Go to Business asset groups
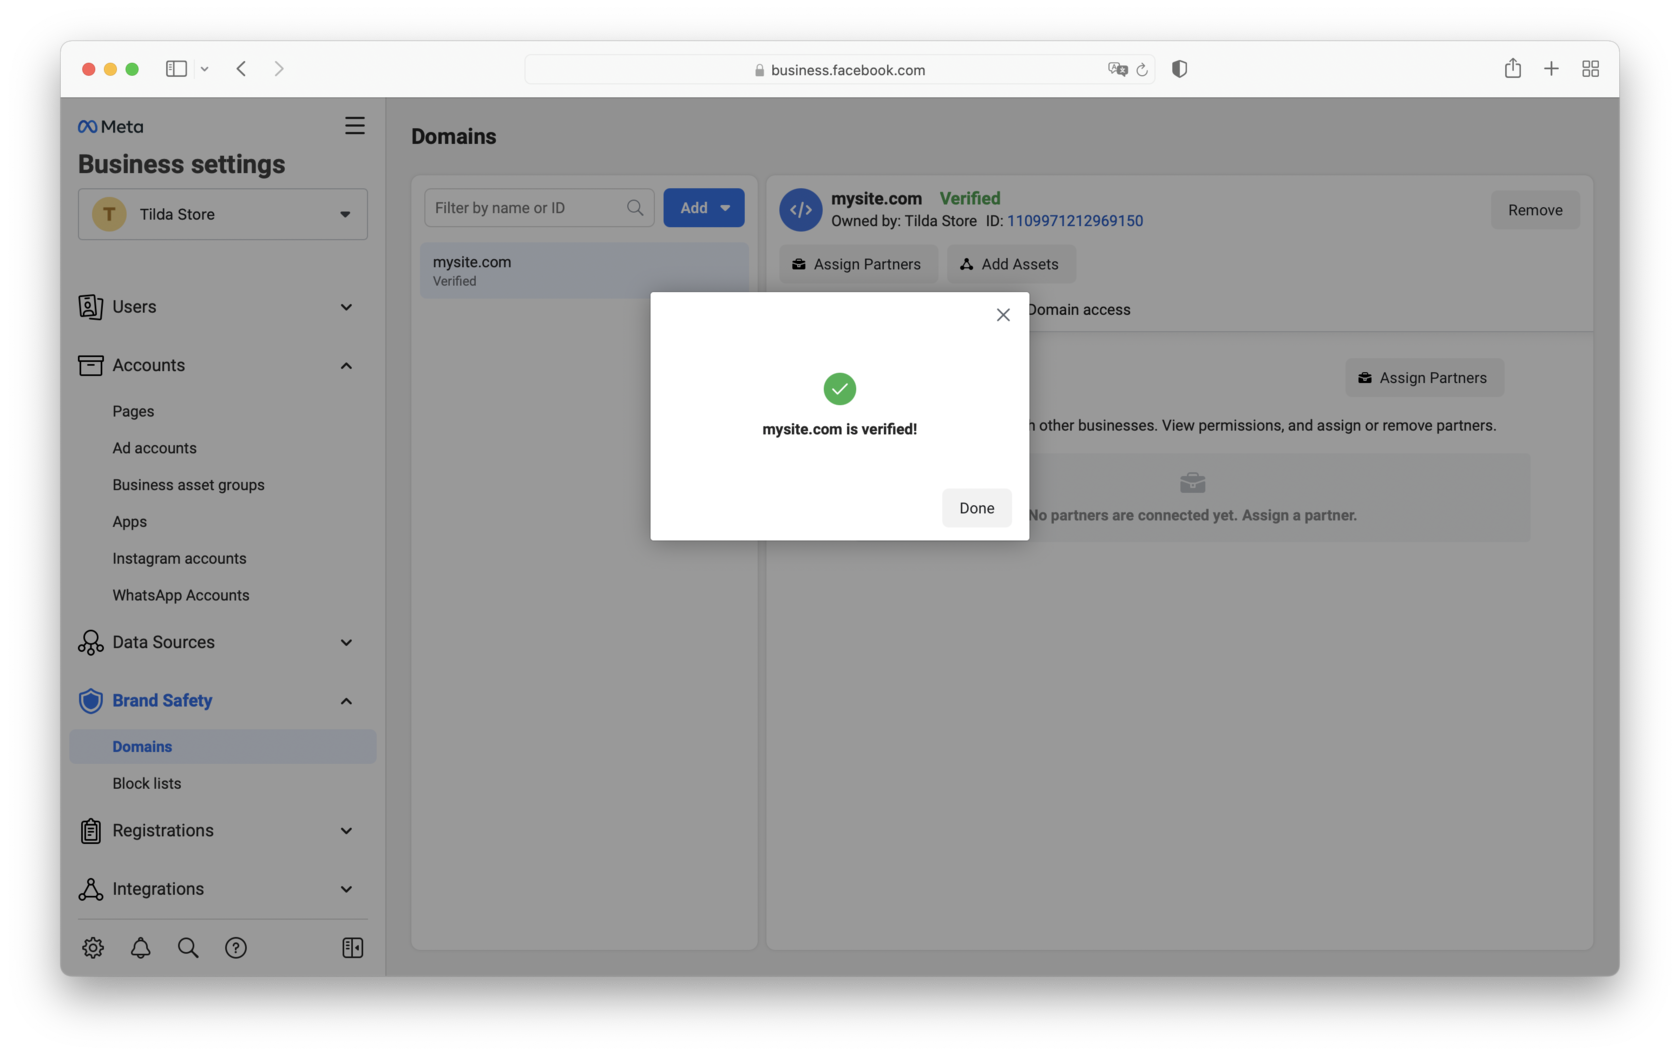 (x=188, y=485)
